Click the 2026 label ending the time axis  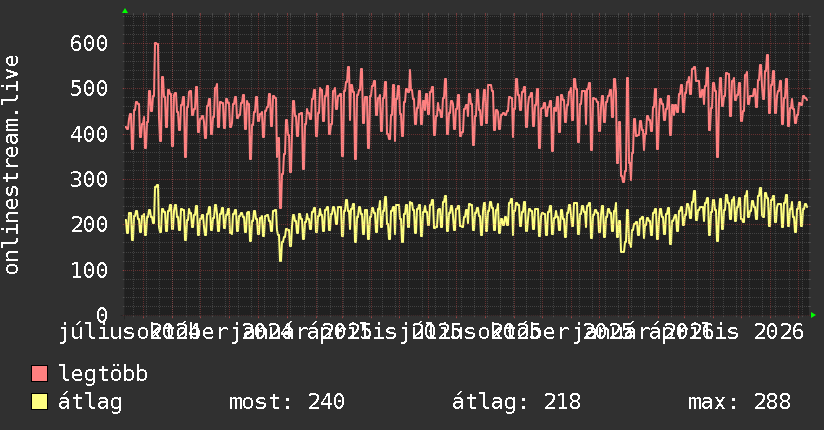click(x=779, y=332)
